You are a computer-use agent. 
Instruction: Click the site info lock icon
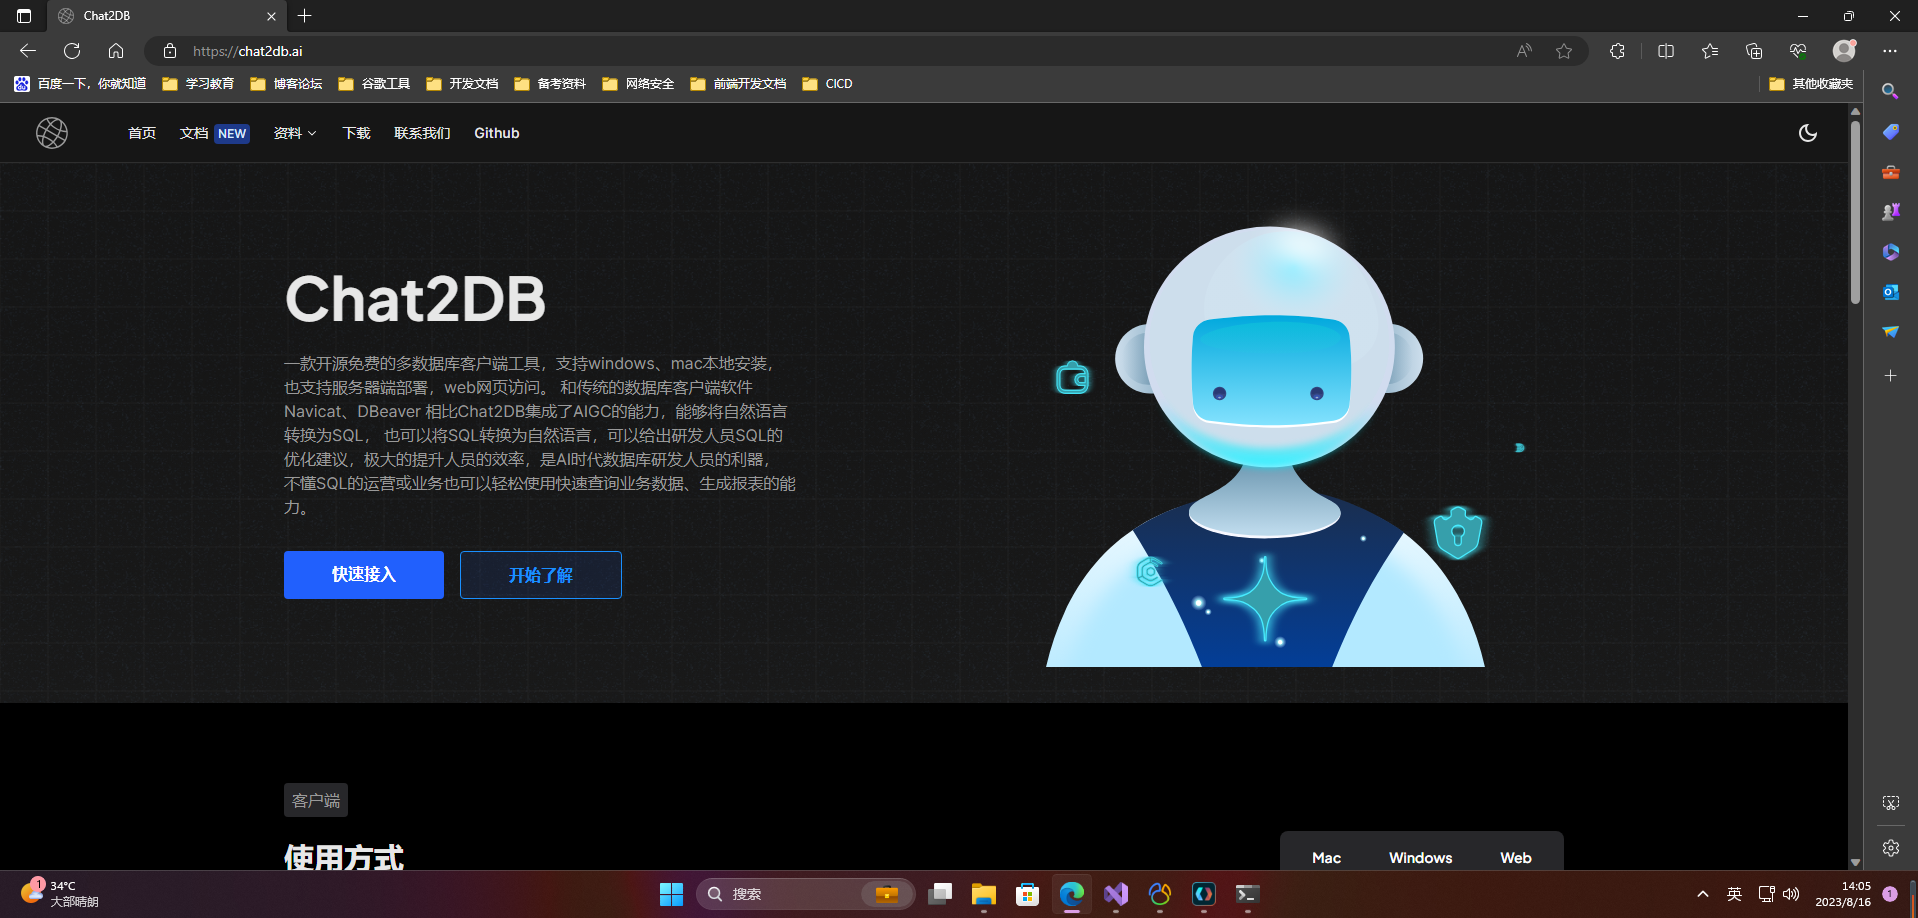[x=170, y=51]
